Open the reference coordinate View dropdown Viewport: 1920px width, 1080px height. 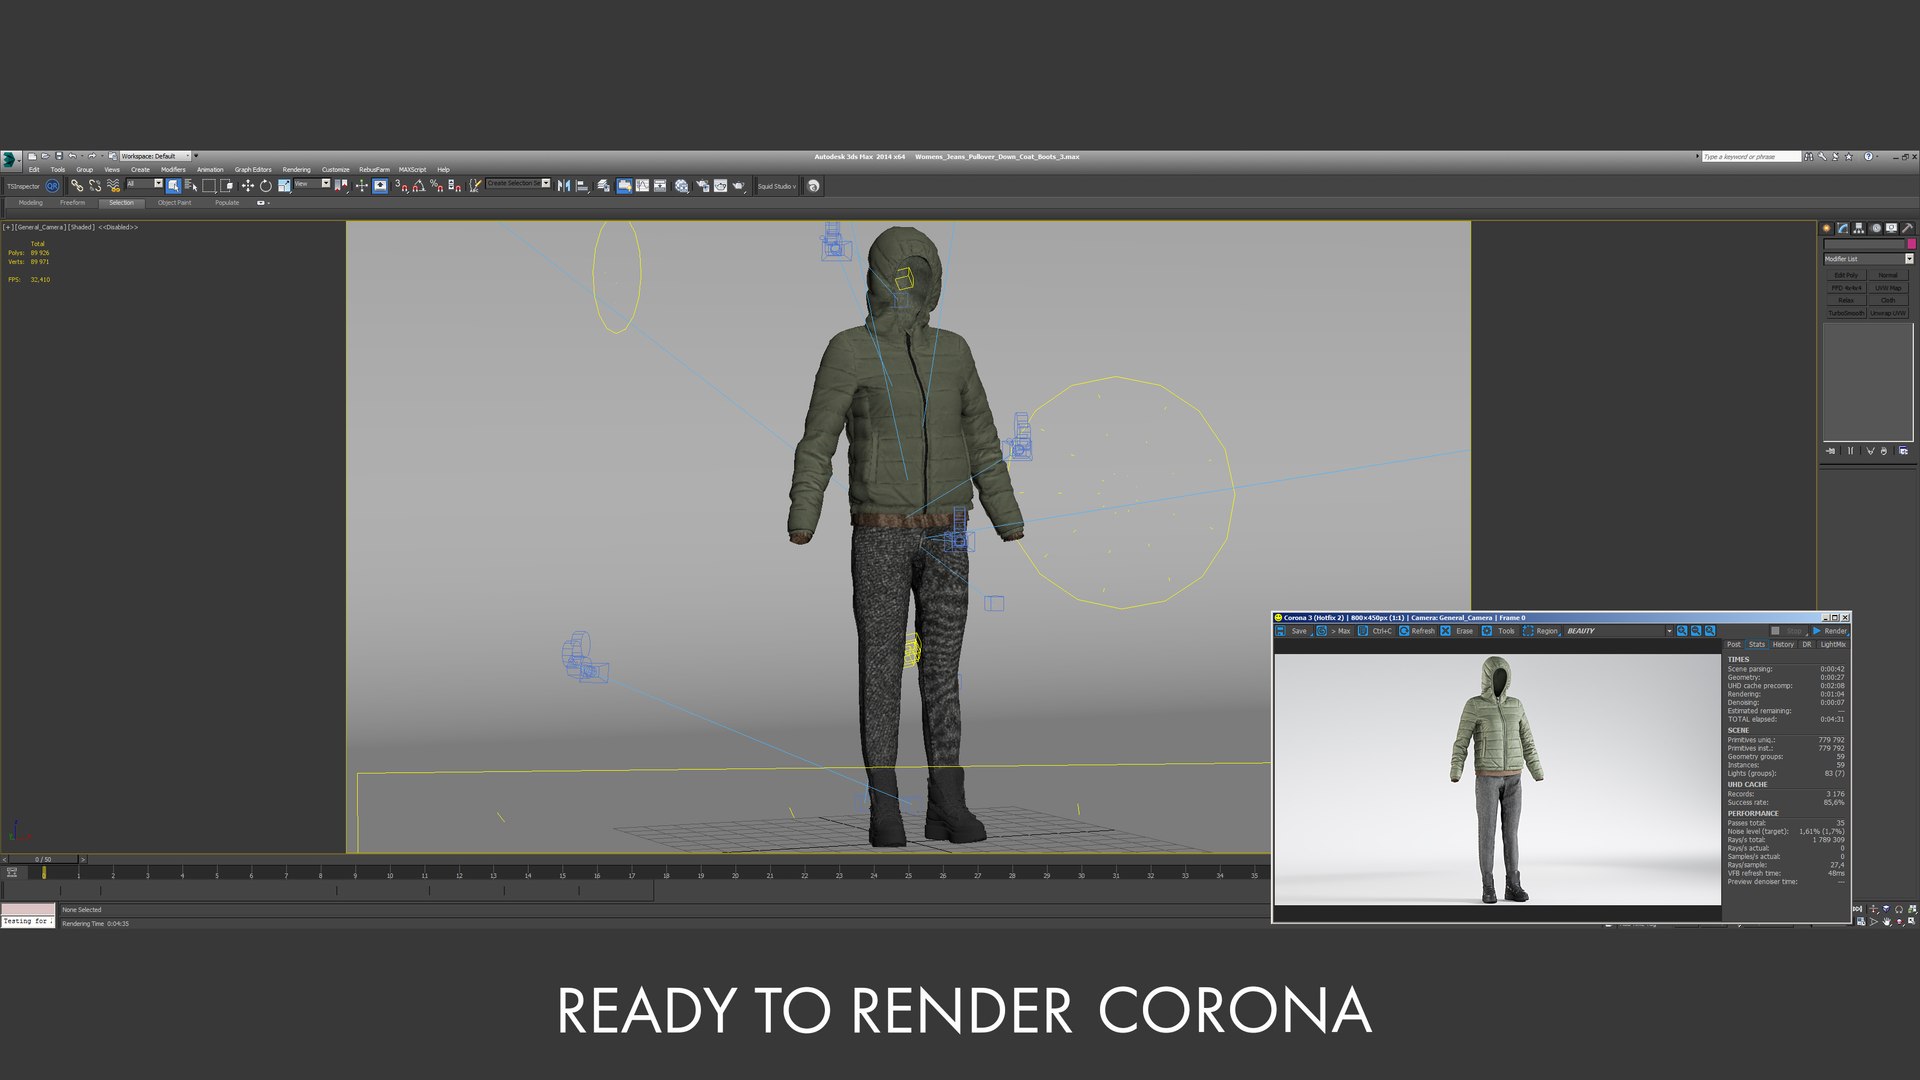point(312,183)
